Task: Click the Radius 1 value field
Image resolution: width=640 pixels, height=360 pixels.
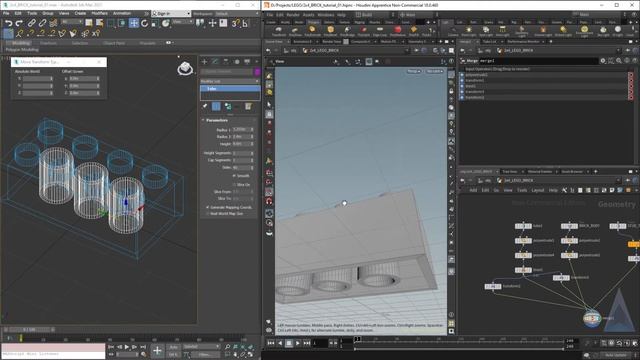Action: tap(243, 129)
